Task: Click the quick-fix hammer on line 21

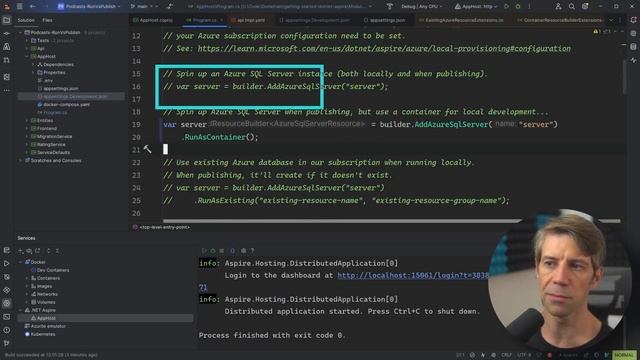Action: (x=147, y=149)
